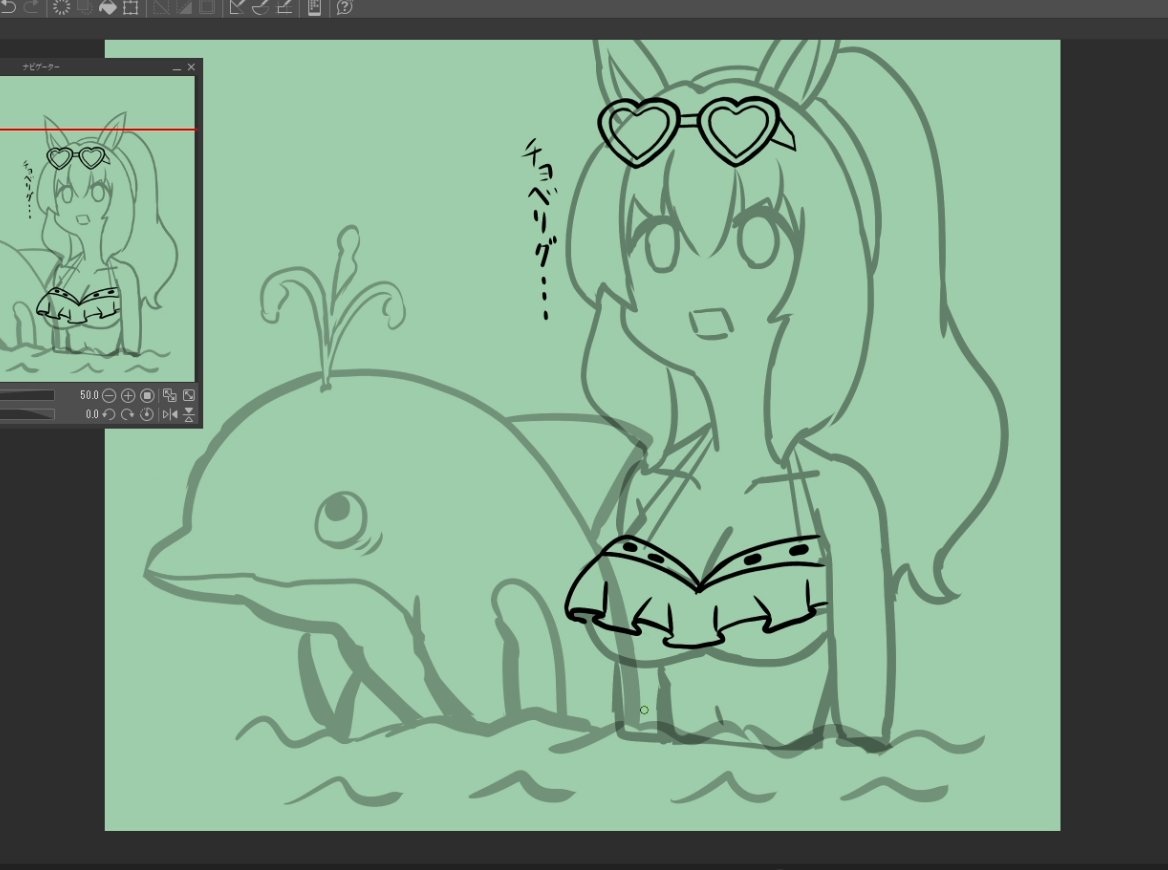
Task: Zoom in using the Navigator plus icon
Action: (x=128, y=395)
